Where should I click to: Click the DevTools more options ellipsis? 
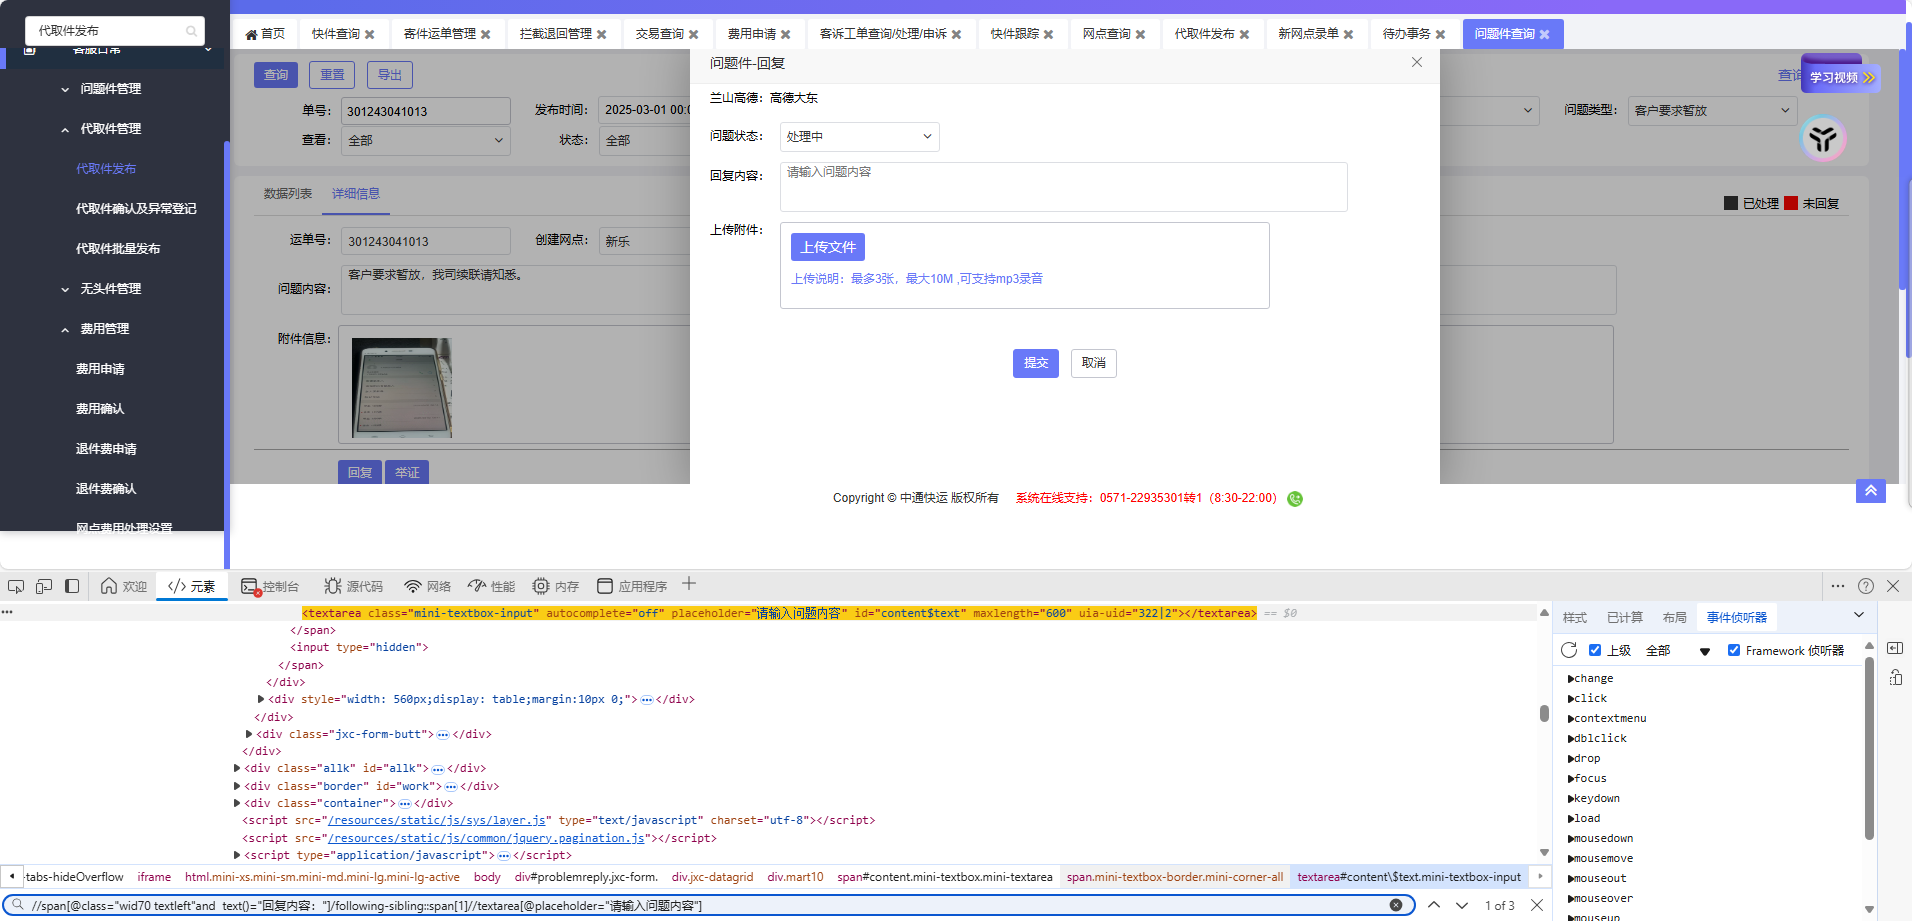[x=1838, y=586]
